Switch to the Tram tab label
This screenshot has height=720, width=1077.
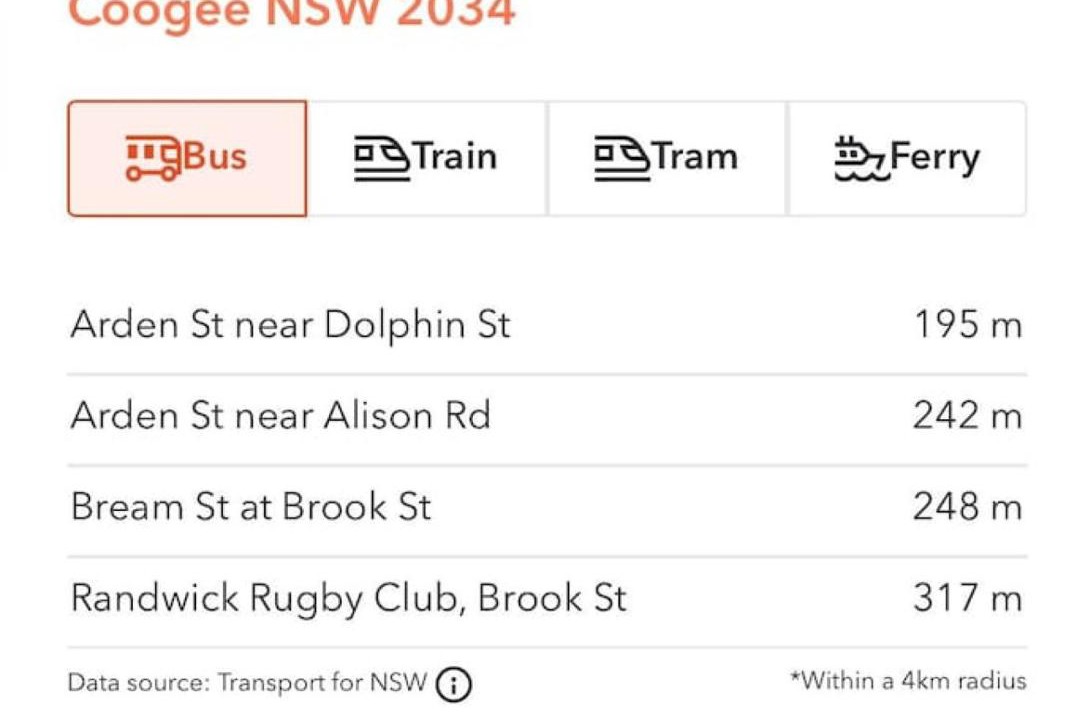[x=695, y=158]
